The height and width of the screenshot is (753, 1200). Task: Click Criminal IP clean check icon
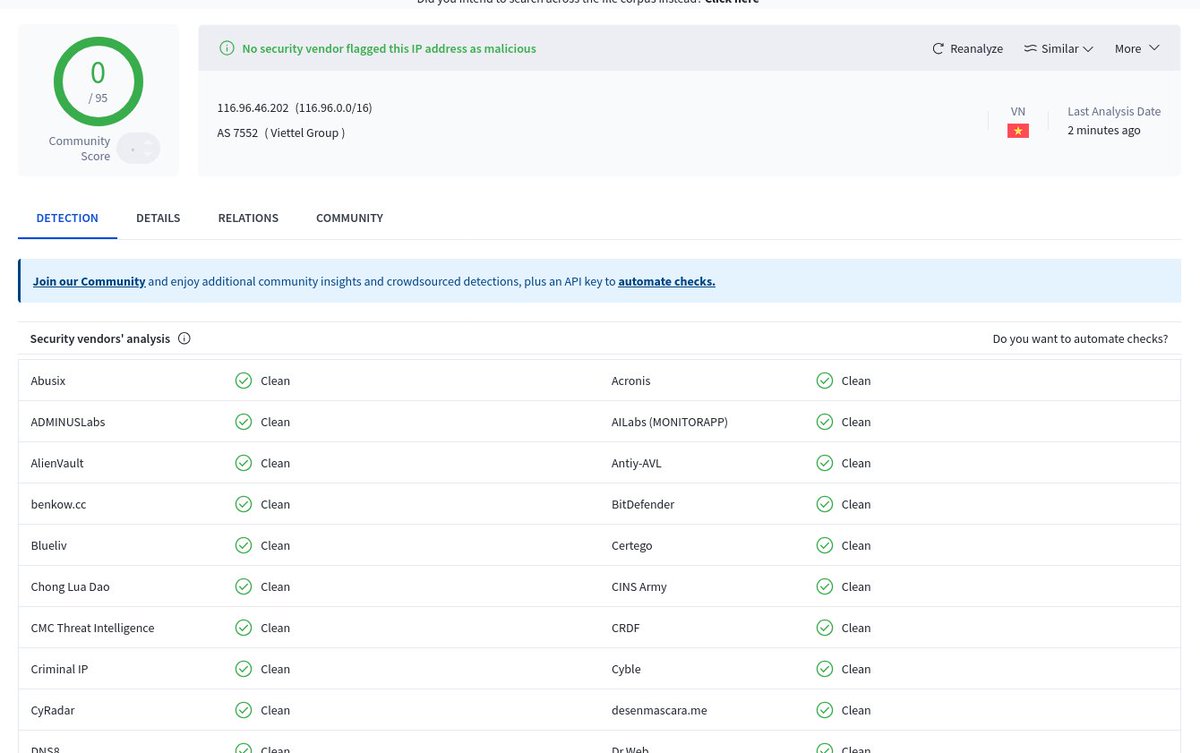click(243, 669)
